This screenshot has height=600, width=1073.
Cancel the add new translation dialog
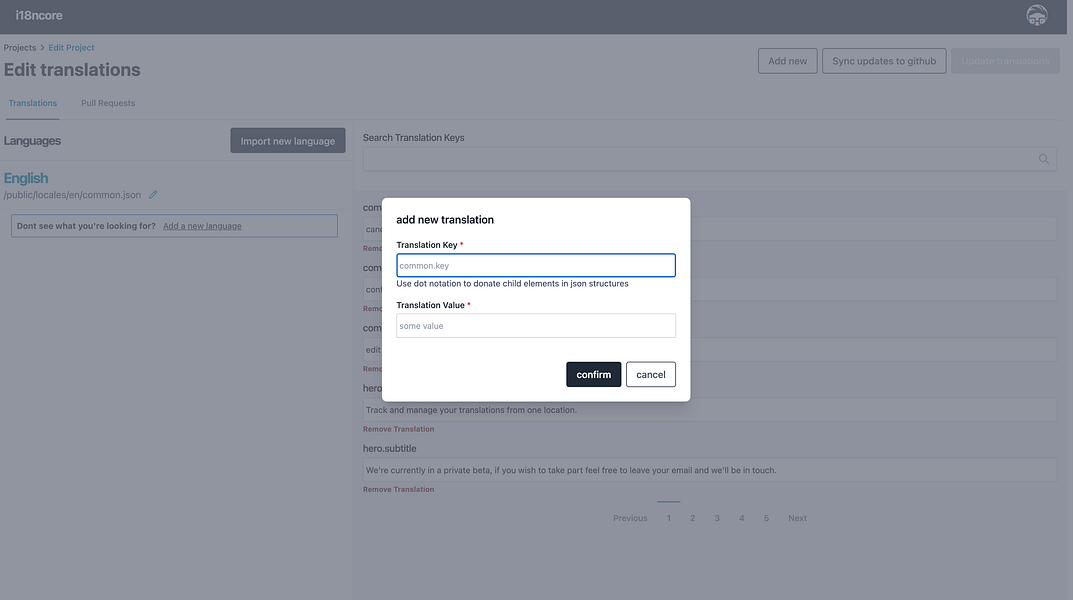point(650,374)
